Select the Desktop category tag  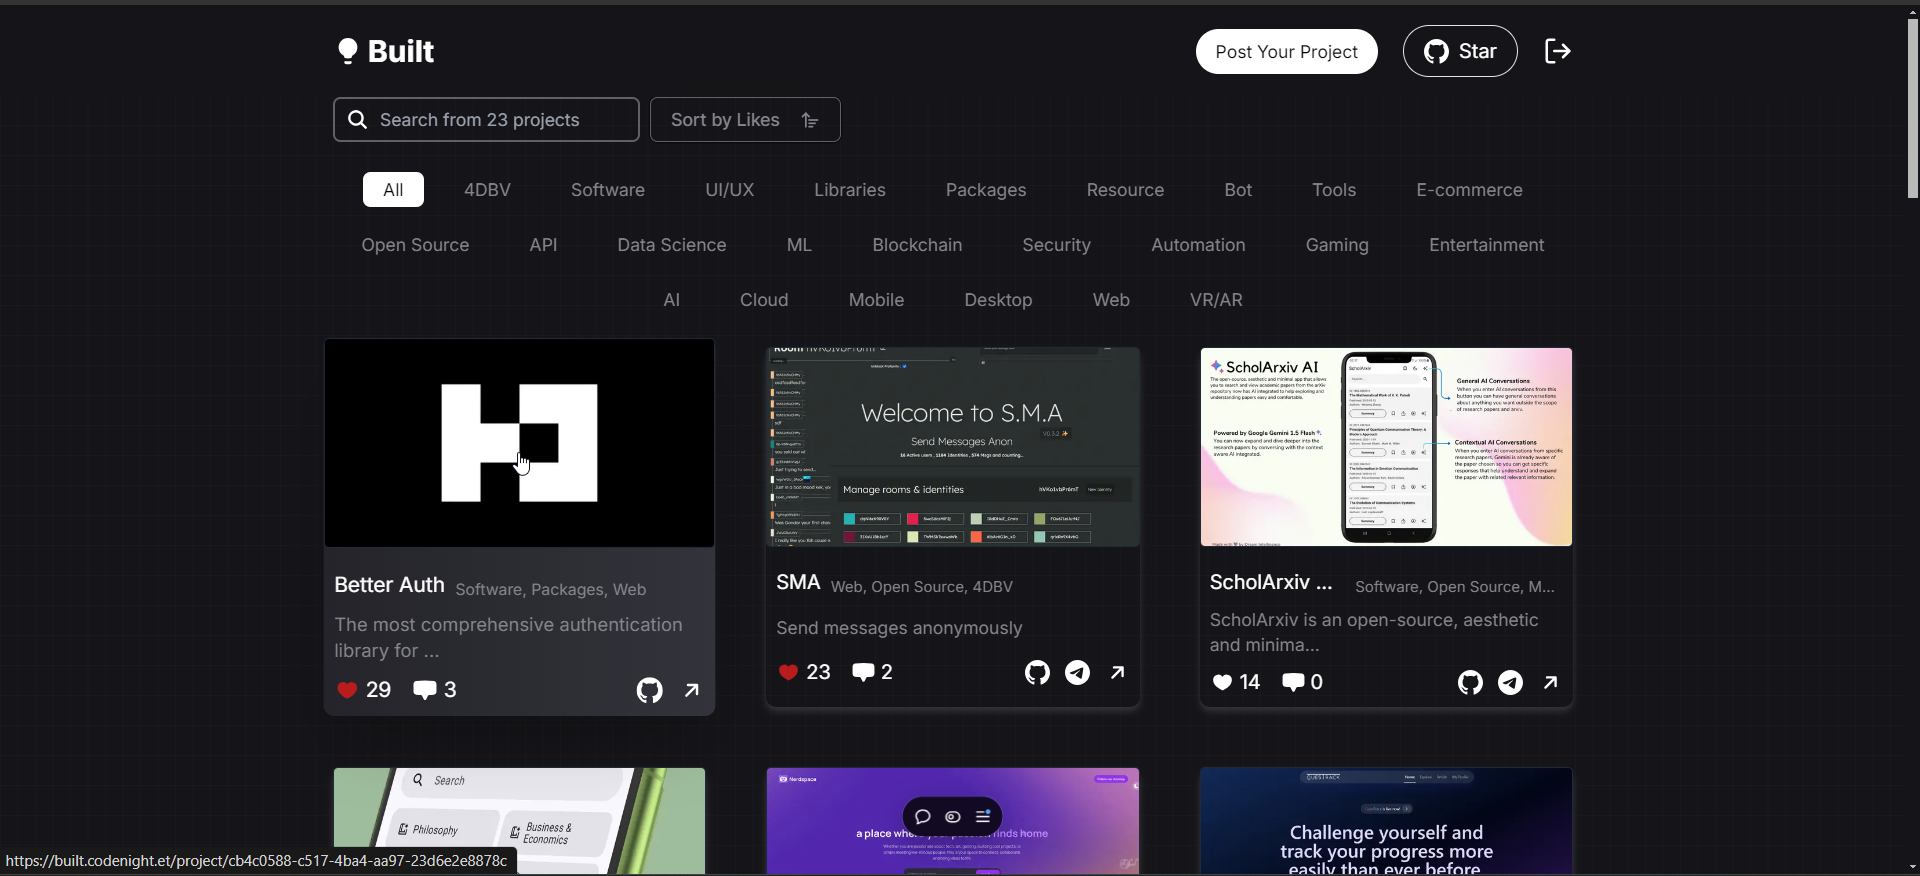(x=998, y=300)
